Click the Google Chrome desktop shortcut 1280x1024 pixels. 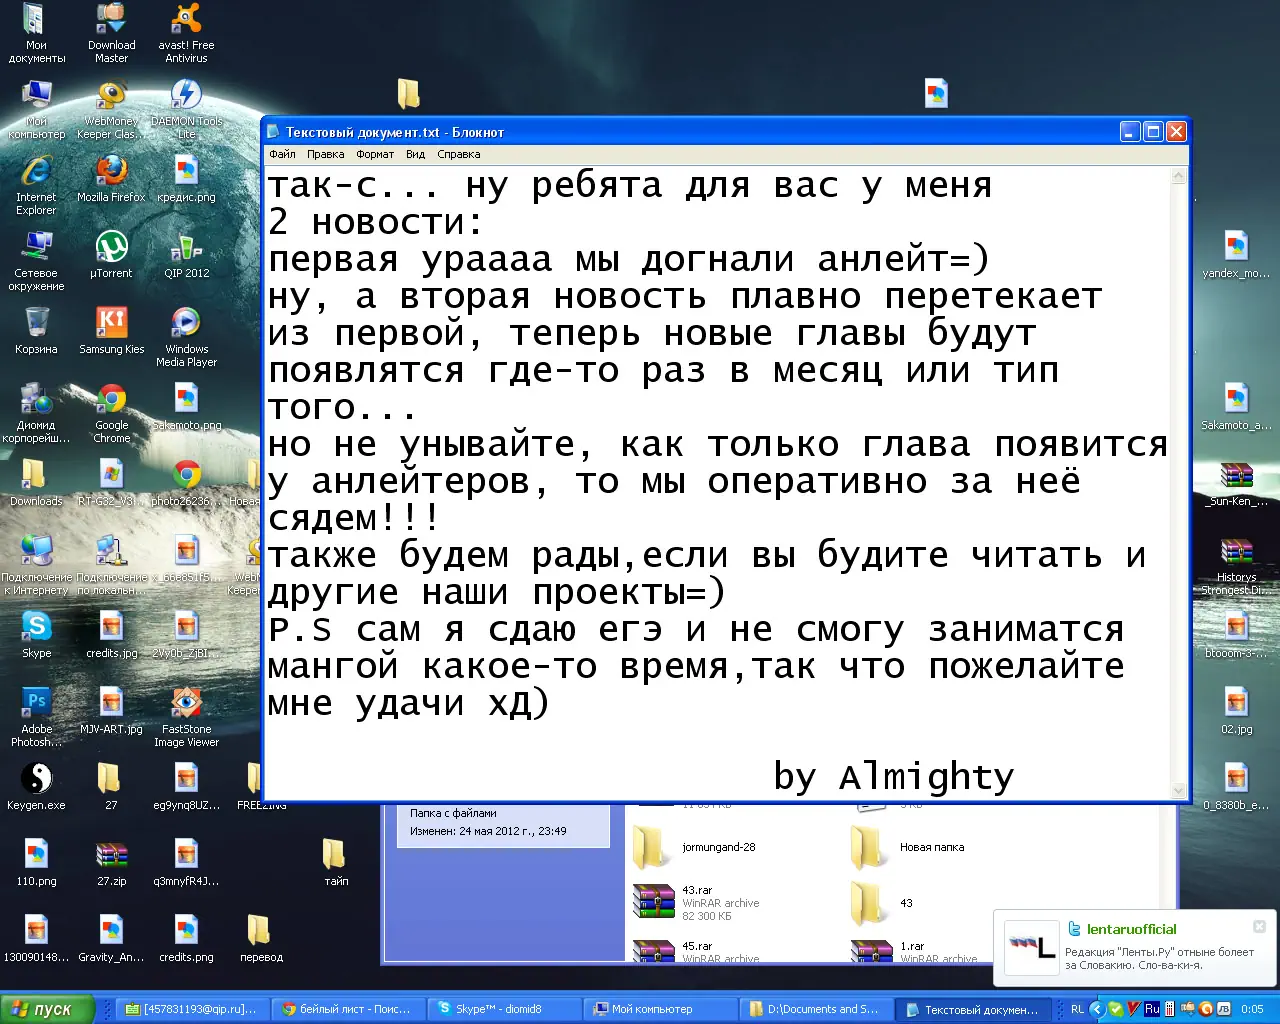111,400
